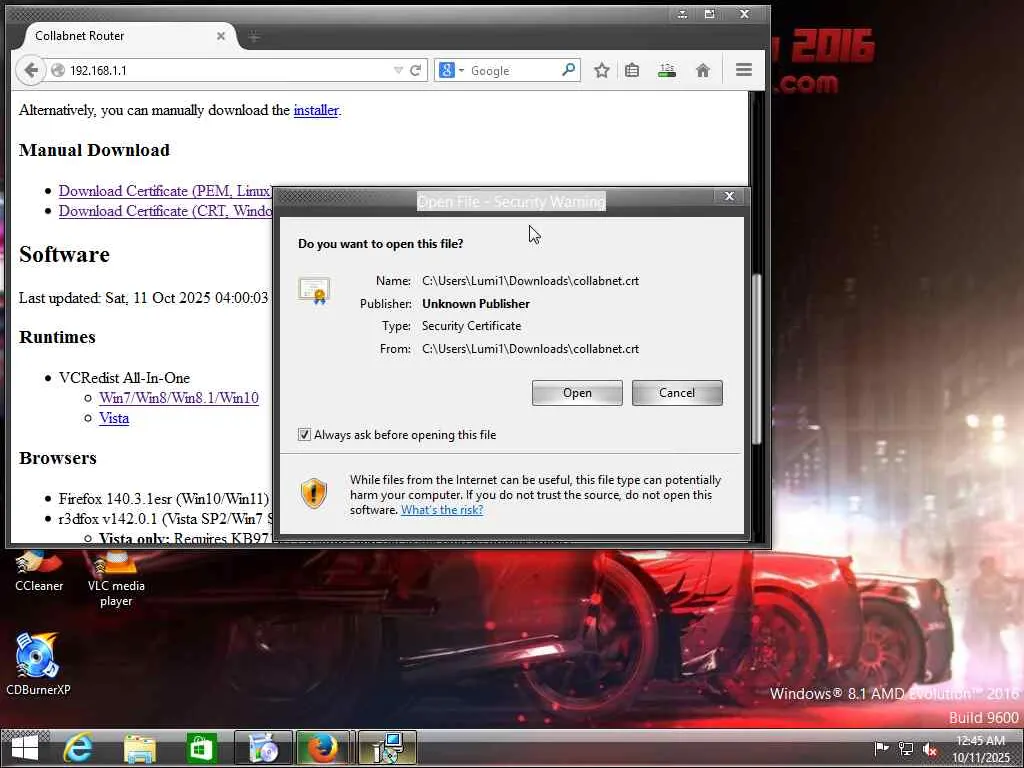Open the installer link
Image resolution: width=1024 pixels, height=768 pixels.
coord(316,110)
